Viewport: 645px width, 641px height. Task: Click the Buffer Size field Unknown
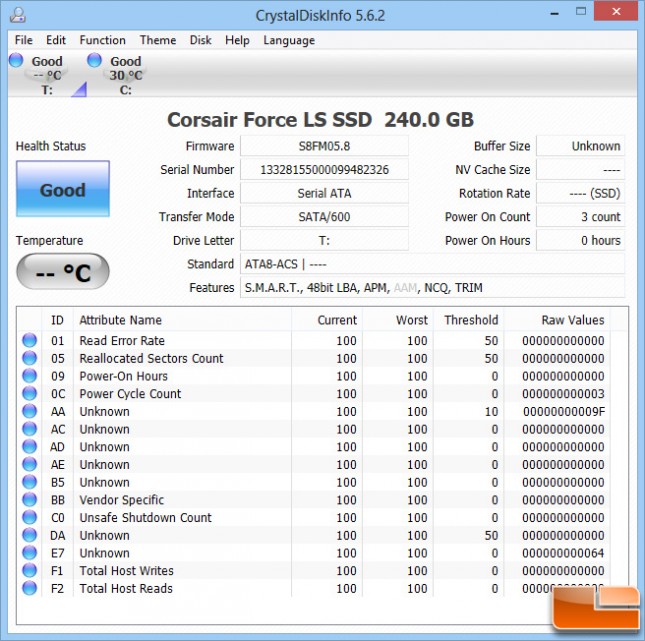pyautogui.click(x=580, y=146)
